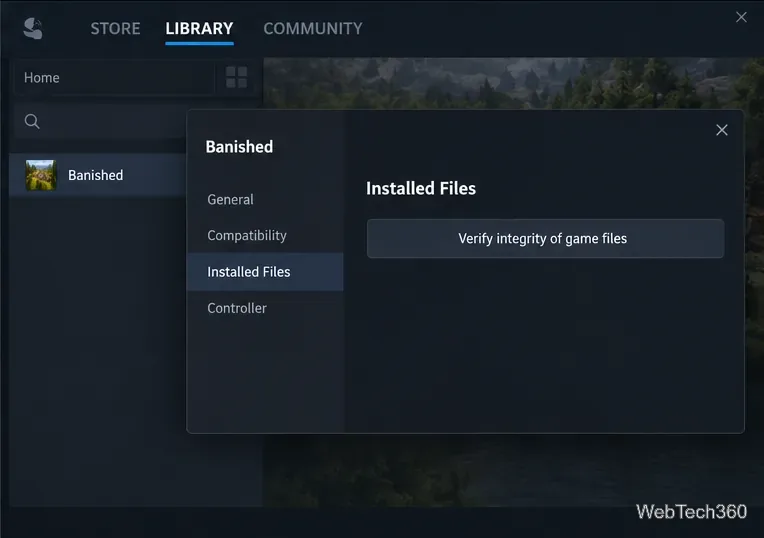Click the Steam logo icon

coord(33,28)
